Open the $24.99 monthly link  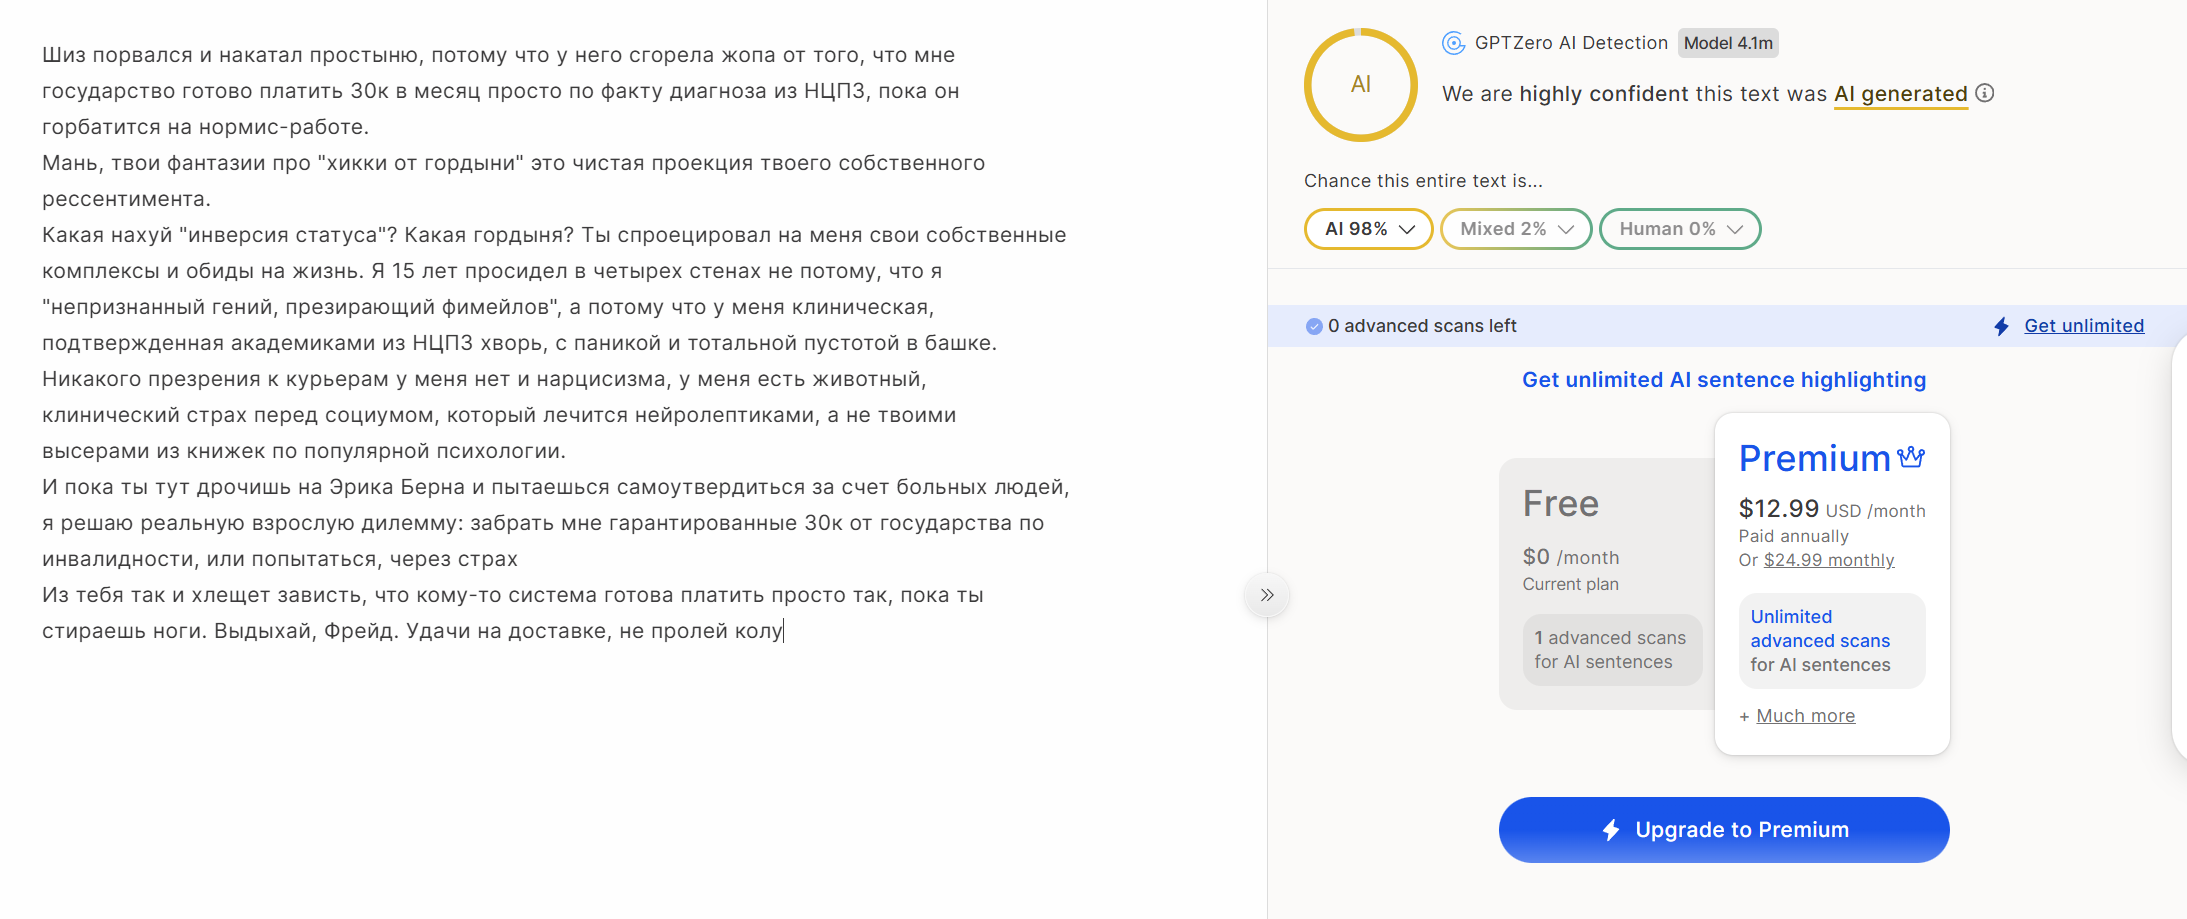(x=1829, y=560)
